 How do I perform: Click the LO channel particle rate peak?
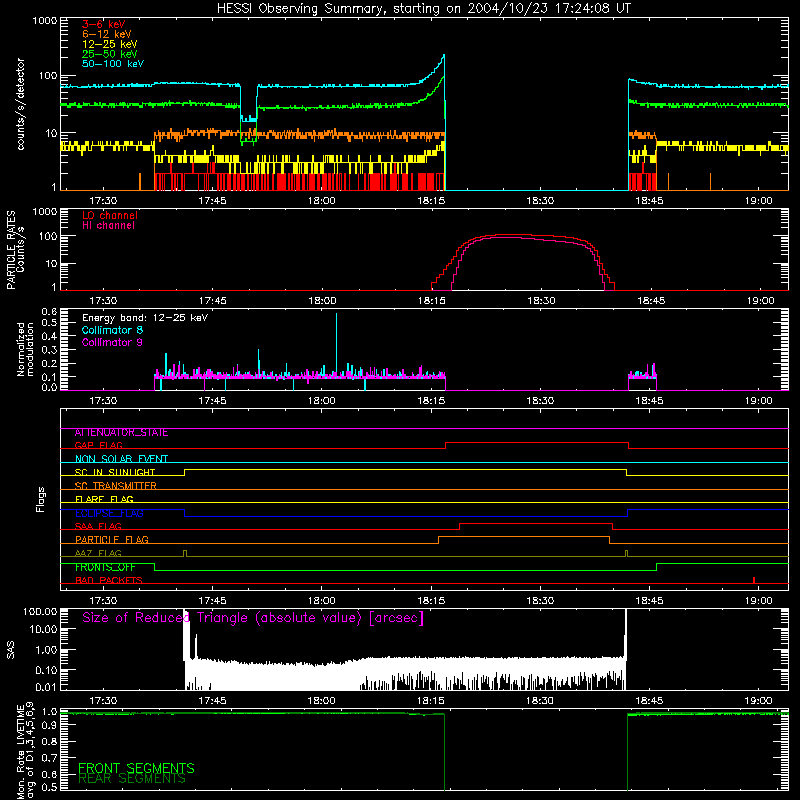[x=515, y=235]
